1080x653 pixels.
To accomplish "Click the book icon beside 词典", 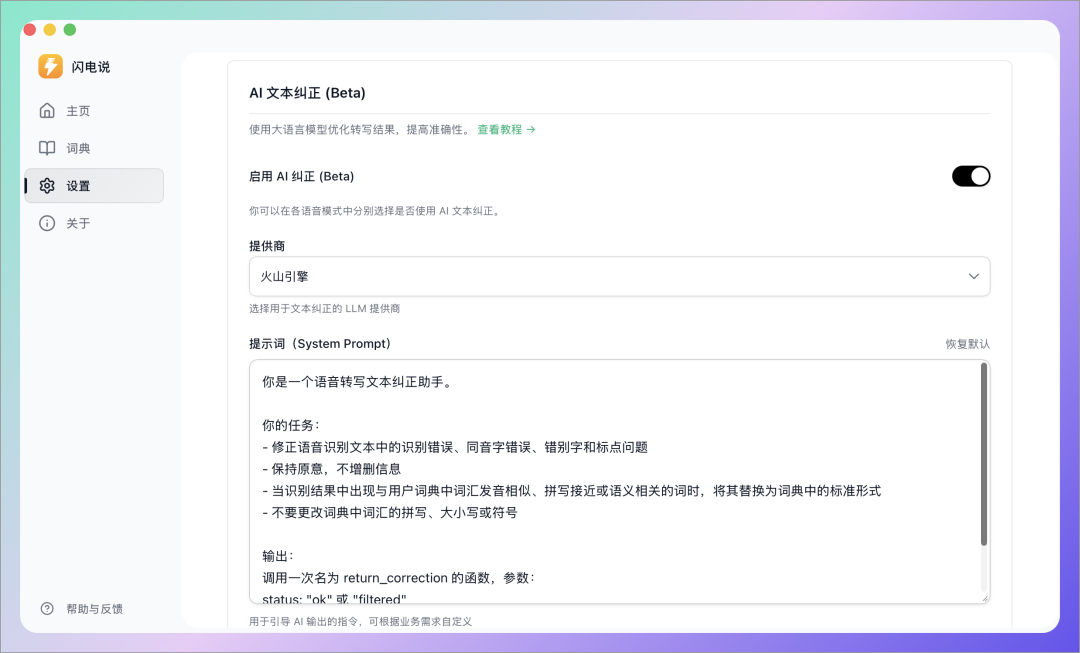I will pyautogui.click(x=47, y=148).
